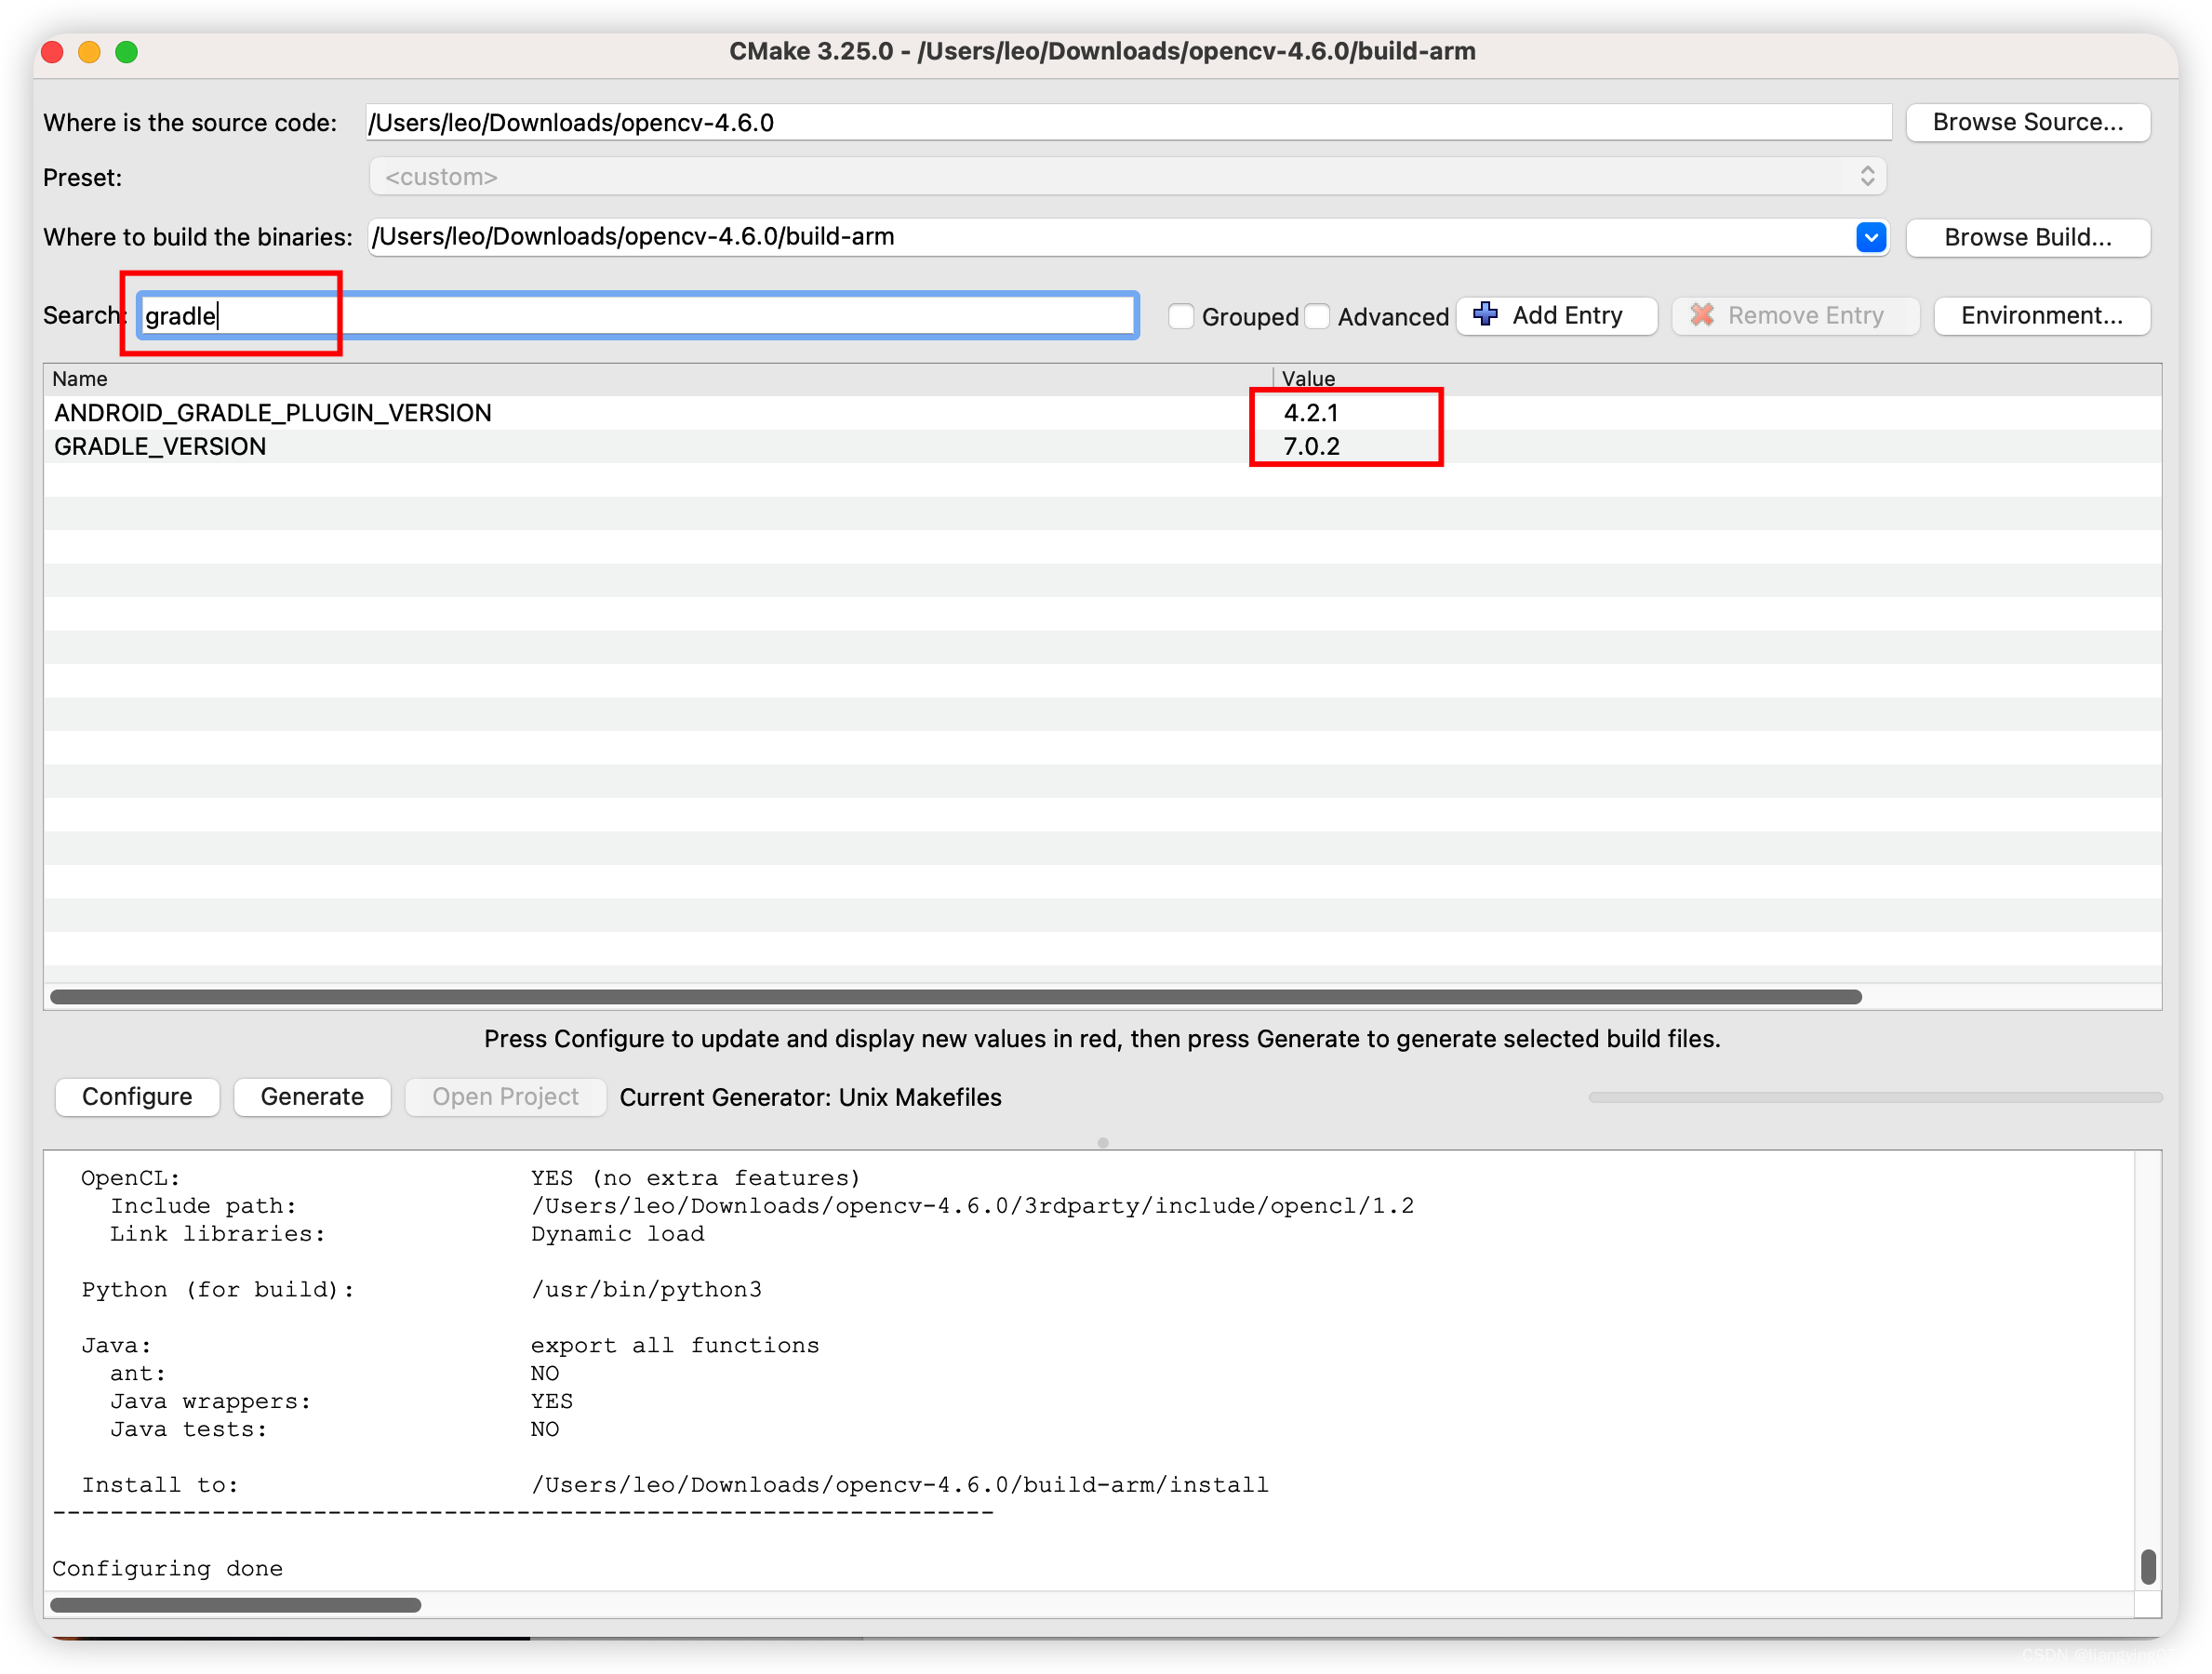Click the green fullscreen window button
The image size is (2212, 1674).
coord(127,52)
